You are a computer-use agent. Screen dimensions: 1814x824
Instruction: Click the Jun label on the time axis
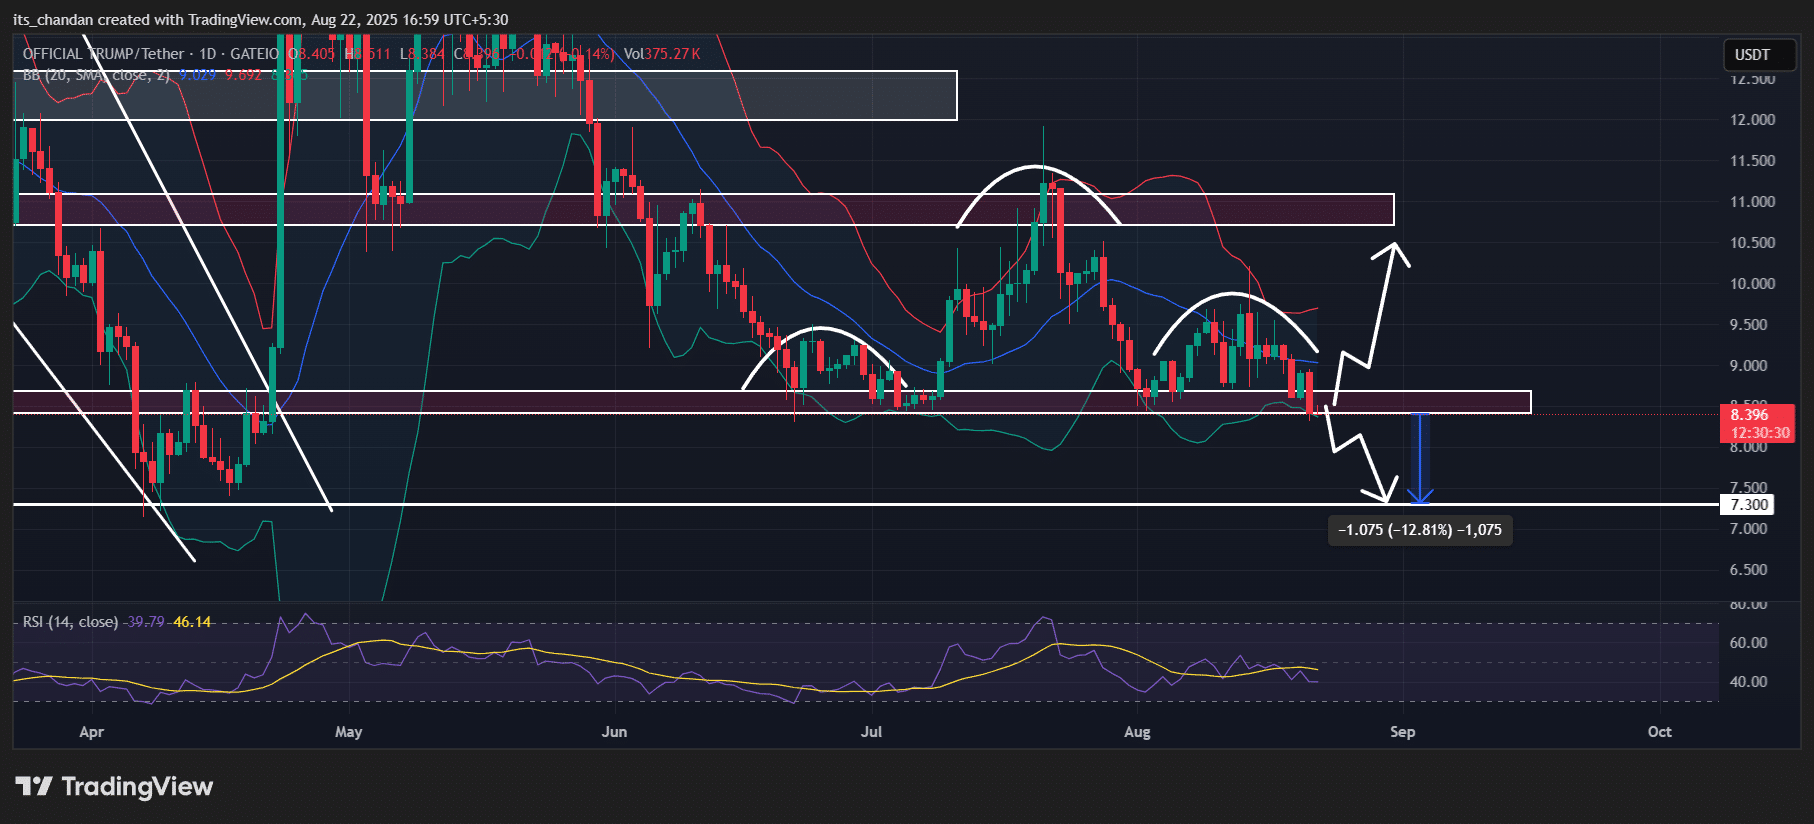(x=614, y=732)
